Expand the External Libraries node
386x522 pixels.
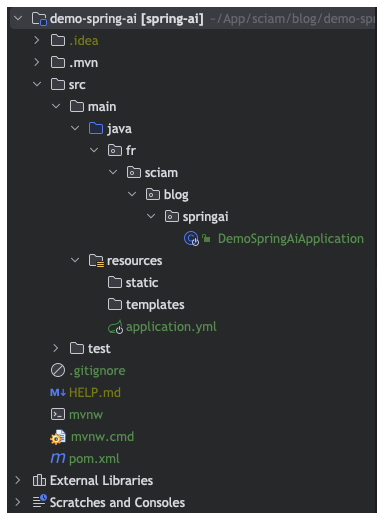click(x=18, y=480)
